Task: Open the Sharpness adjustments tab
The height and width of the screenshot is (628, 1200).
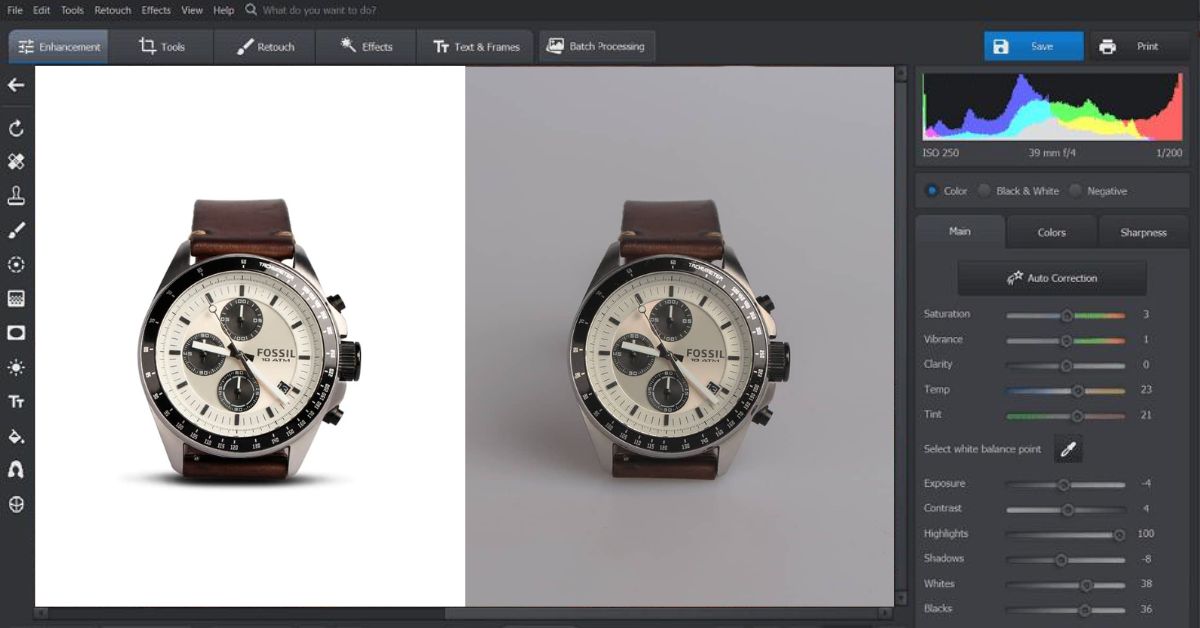Action: (x=1143, y=232)
